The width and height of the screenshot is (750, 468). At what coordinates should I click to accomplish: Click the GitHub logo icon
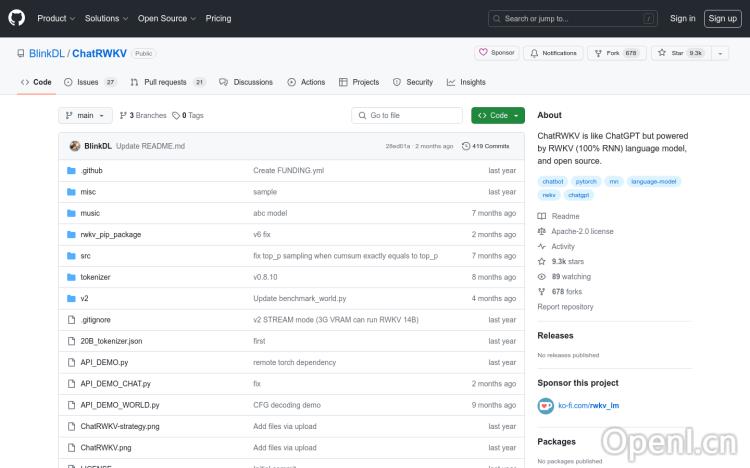17,18
